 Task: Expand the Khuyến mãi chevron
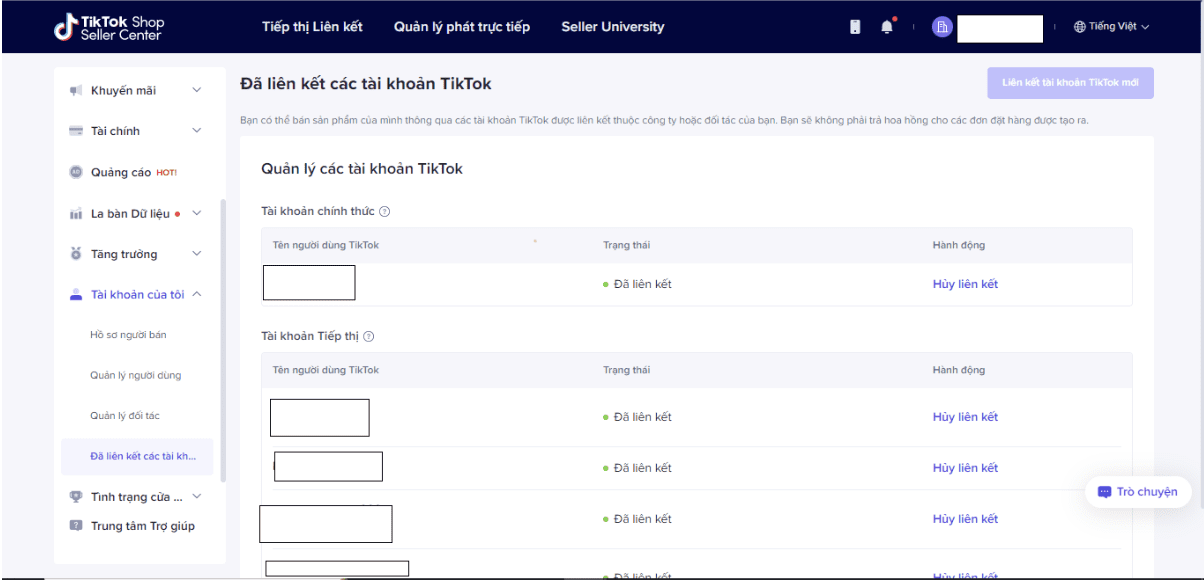[197, 91]
